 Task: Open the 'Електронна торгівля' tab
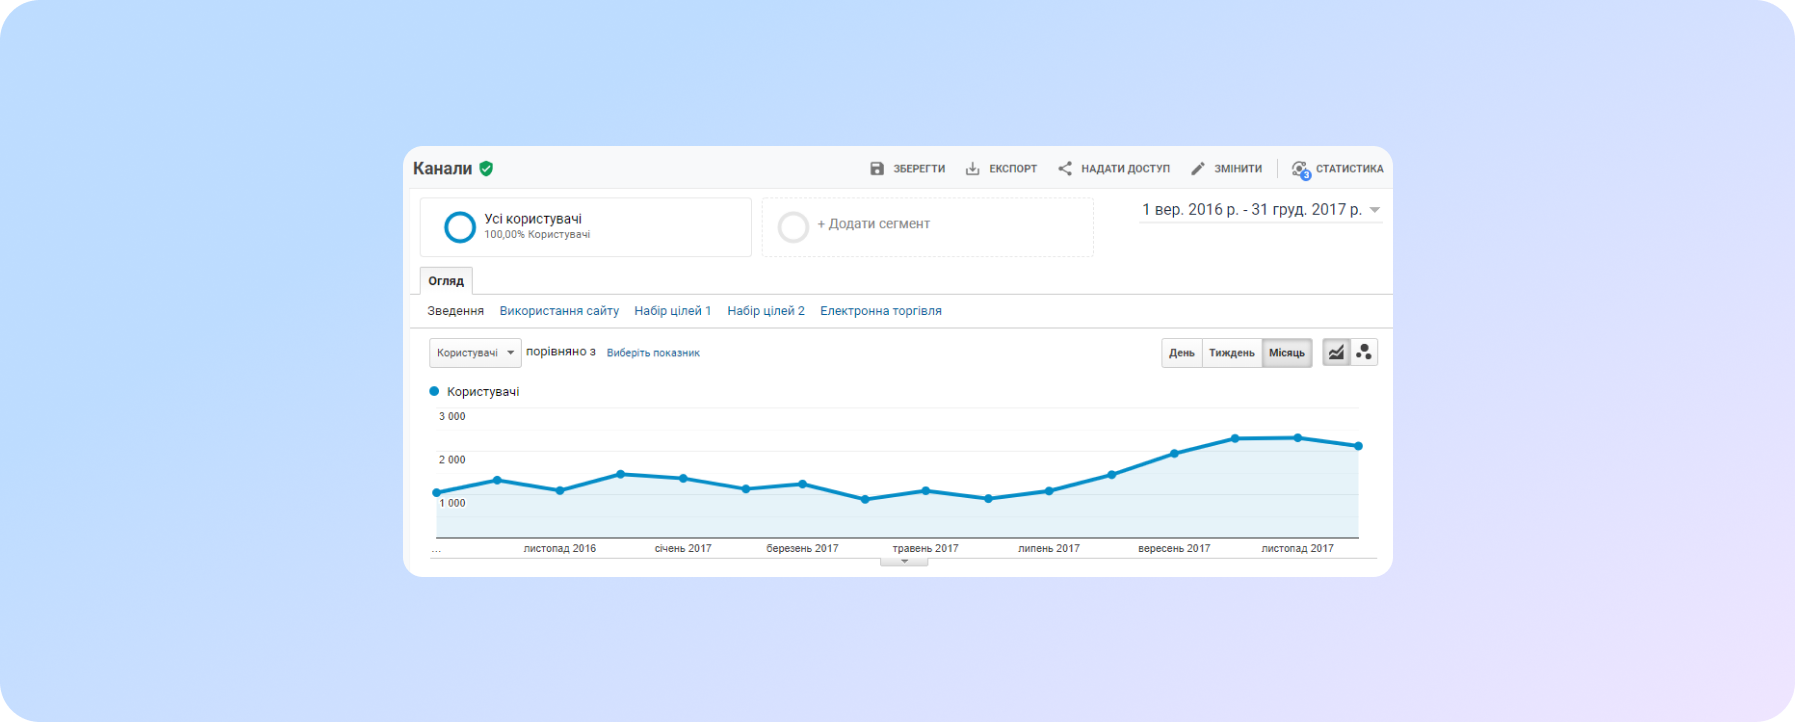881,311
